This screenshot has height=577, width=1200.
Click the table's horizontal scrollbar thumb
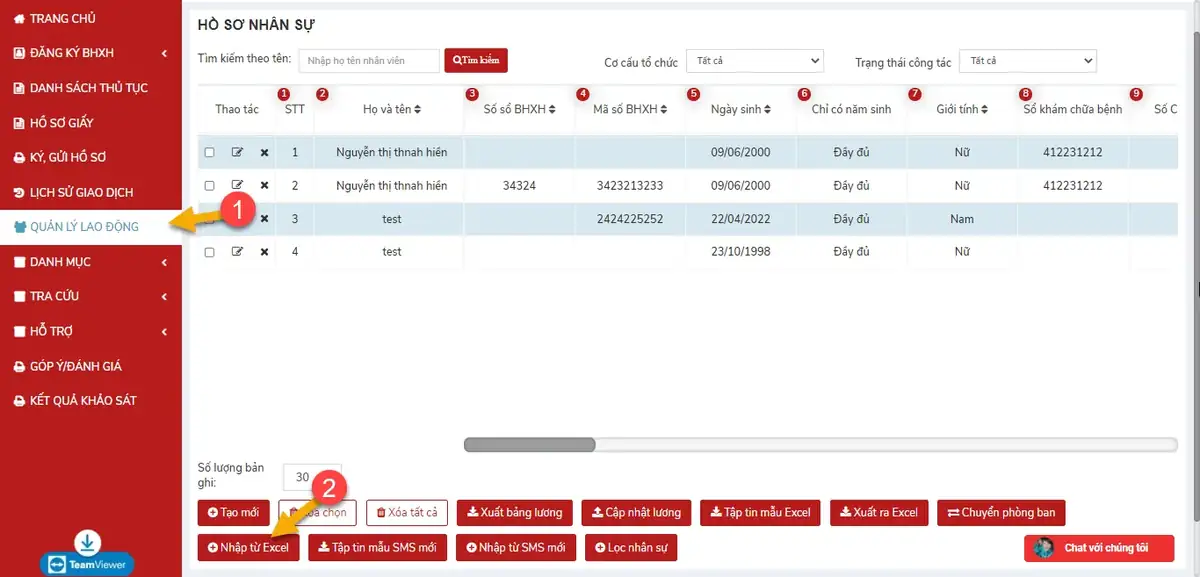point(530,445)
